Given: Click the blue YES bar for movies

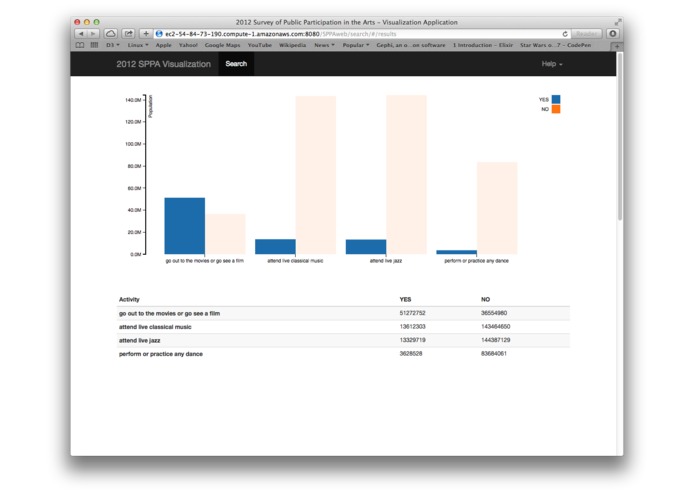Looking at the screenshot, I should tap(185, 226).
